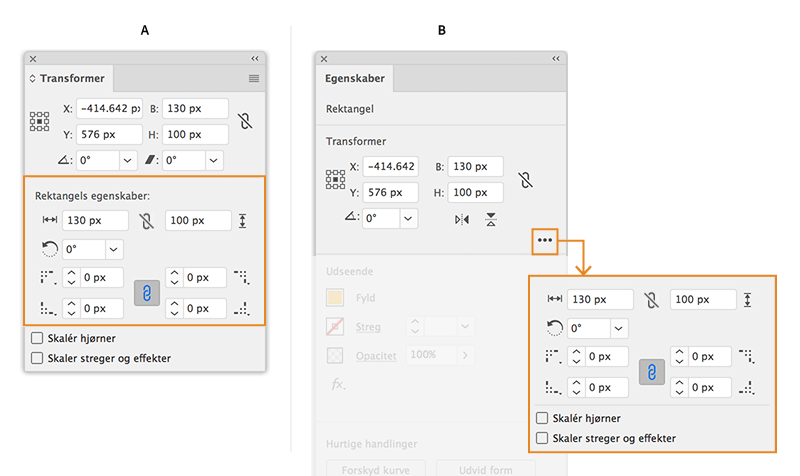Click reference point grid in Egenskaber panel
This screenshot has width=800, height=476.
point(335,180)
